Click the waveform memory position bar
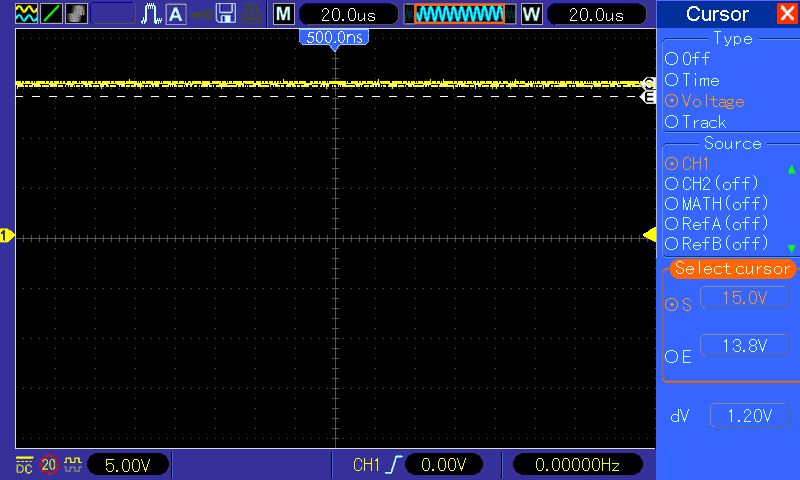This screenshot has width=800, height=480. pos(459,14)
